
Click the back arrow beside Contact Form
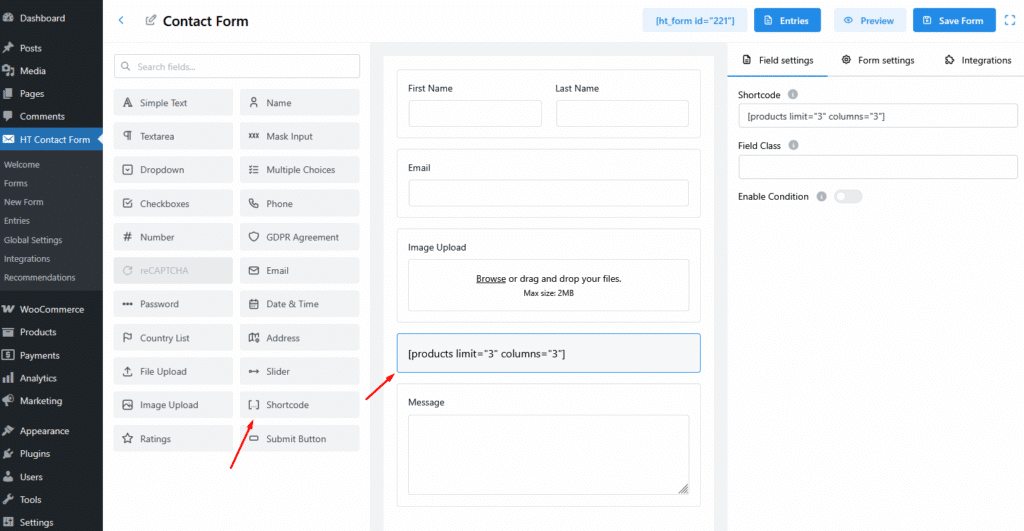[x=121, y=20]
